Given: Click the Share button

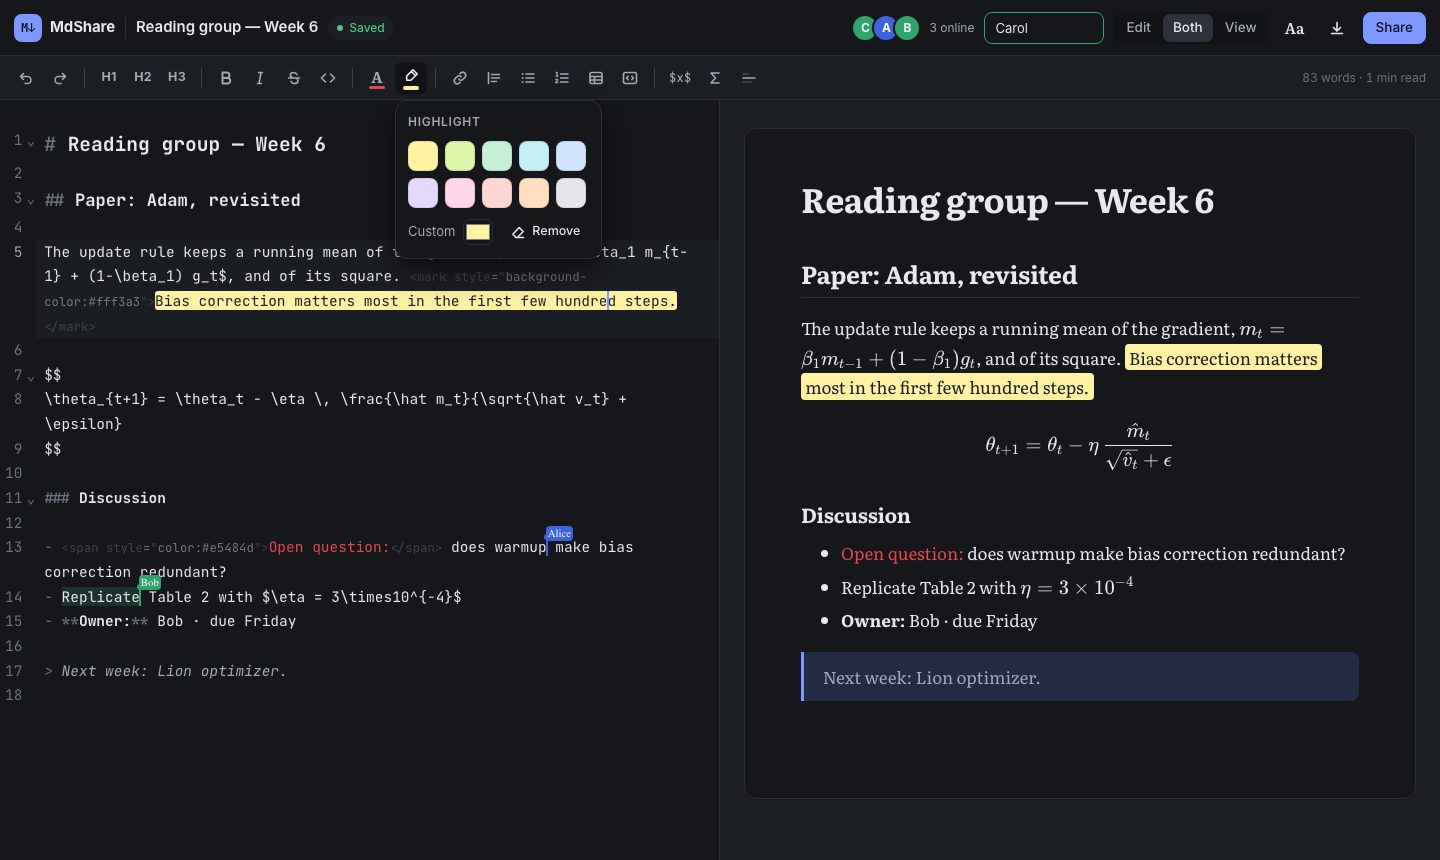Looking at the screenshot, I should click(x=1394, y=28).
